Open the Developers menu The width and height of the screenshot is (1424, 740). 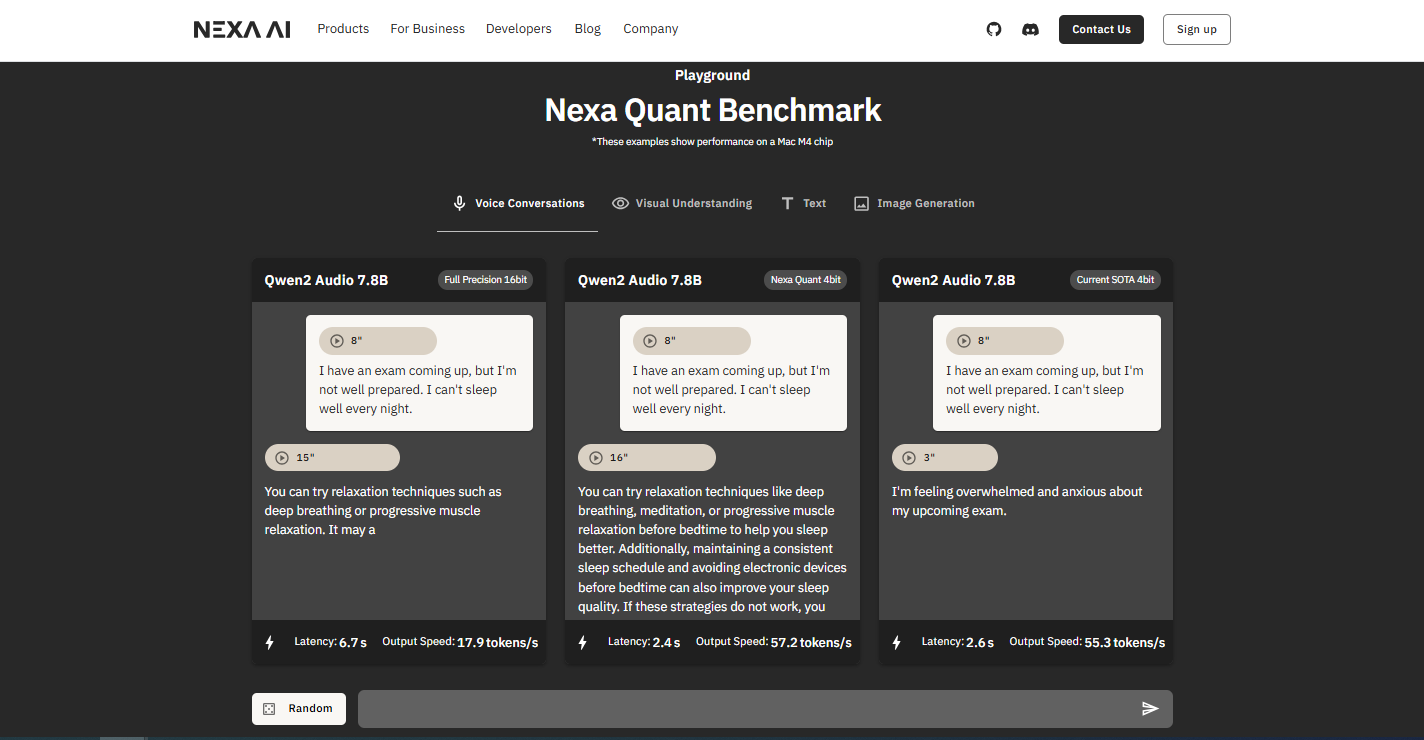518,29
